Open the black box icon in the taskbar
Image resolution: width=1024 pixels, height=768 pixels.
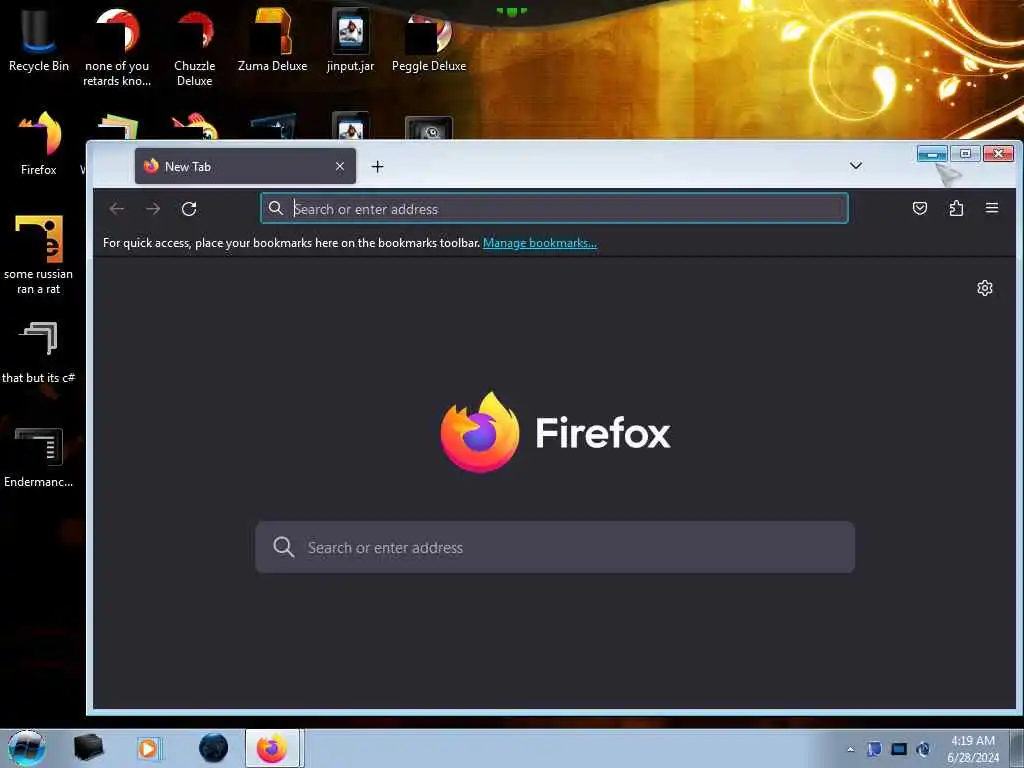[x=88, y=748]
